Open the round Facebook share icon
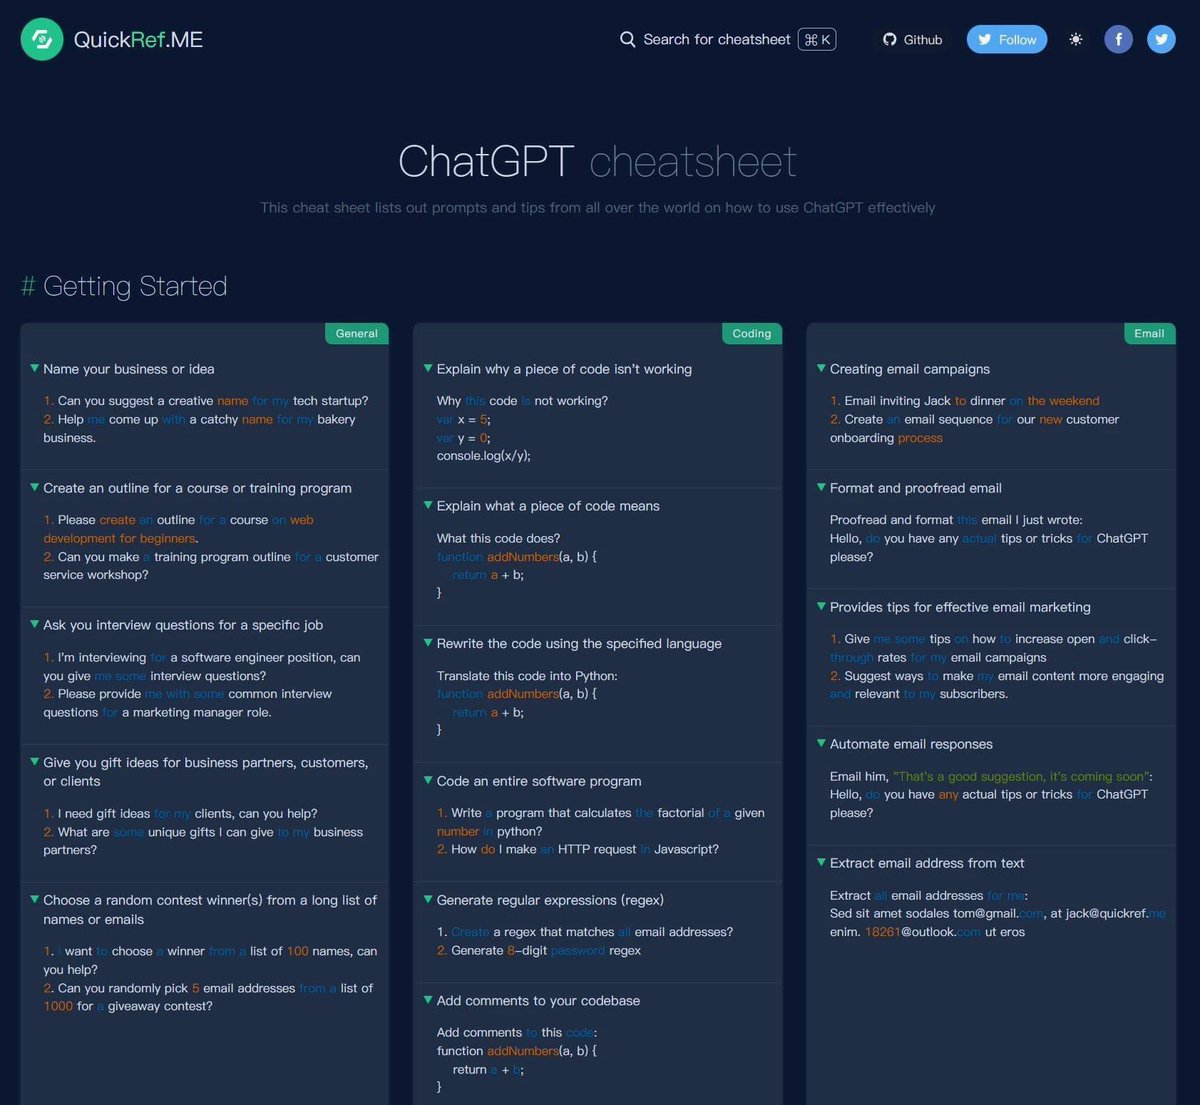Screen dimensions: 1200x1105 click(1118, 39)
